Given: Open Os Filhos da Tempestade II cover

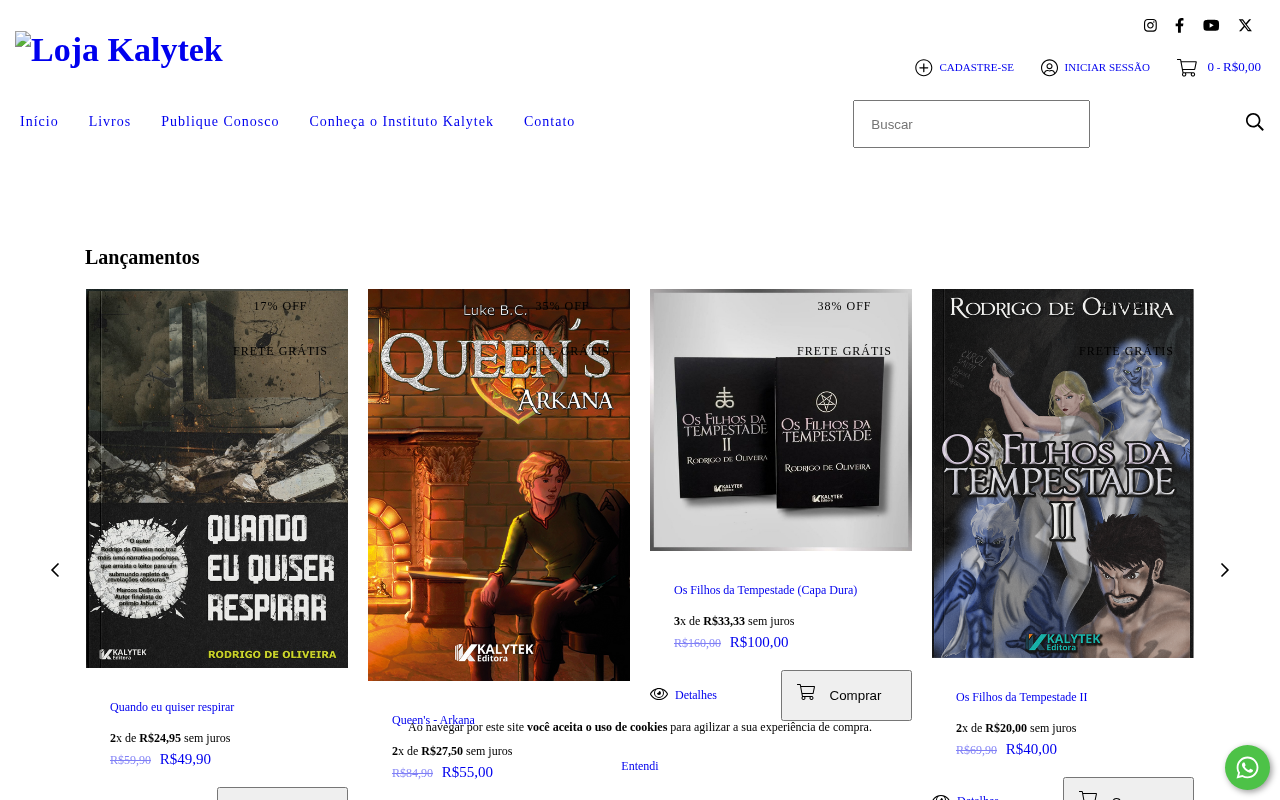Looking at the screenshot, I should point(1063,473).
